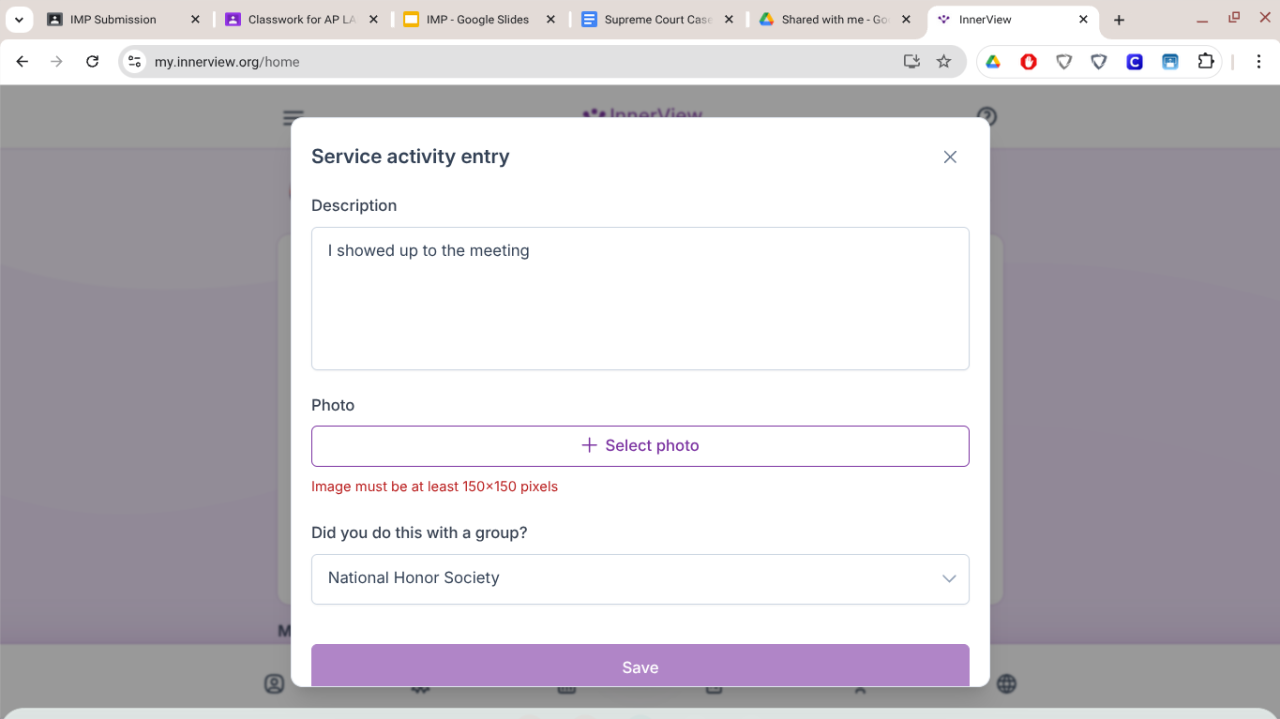The height and width of the screenshot is (719, 1280).
Task: Close the Service activity entry dialog
Action: (x=950, y=157)
